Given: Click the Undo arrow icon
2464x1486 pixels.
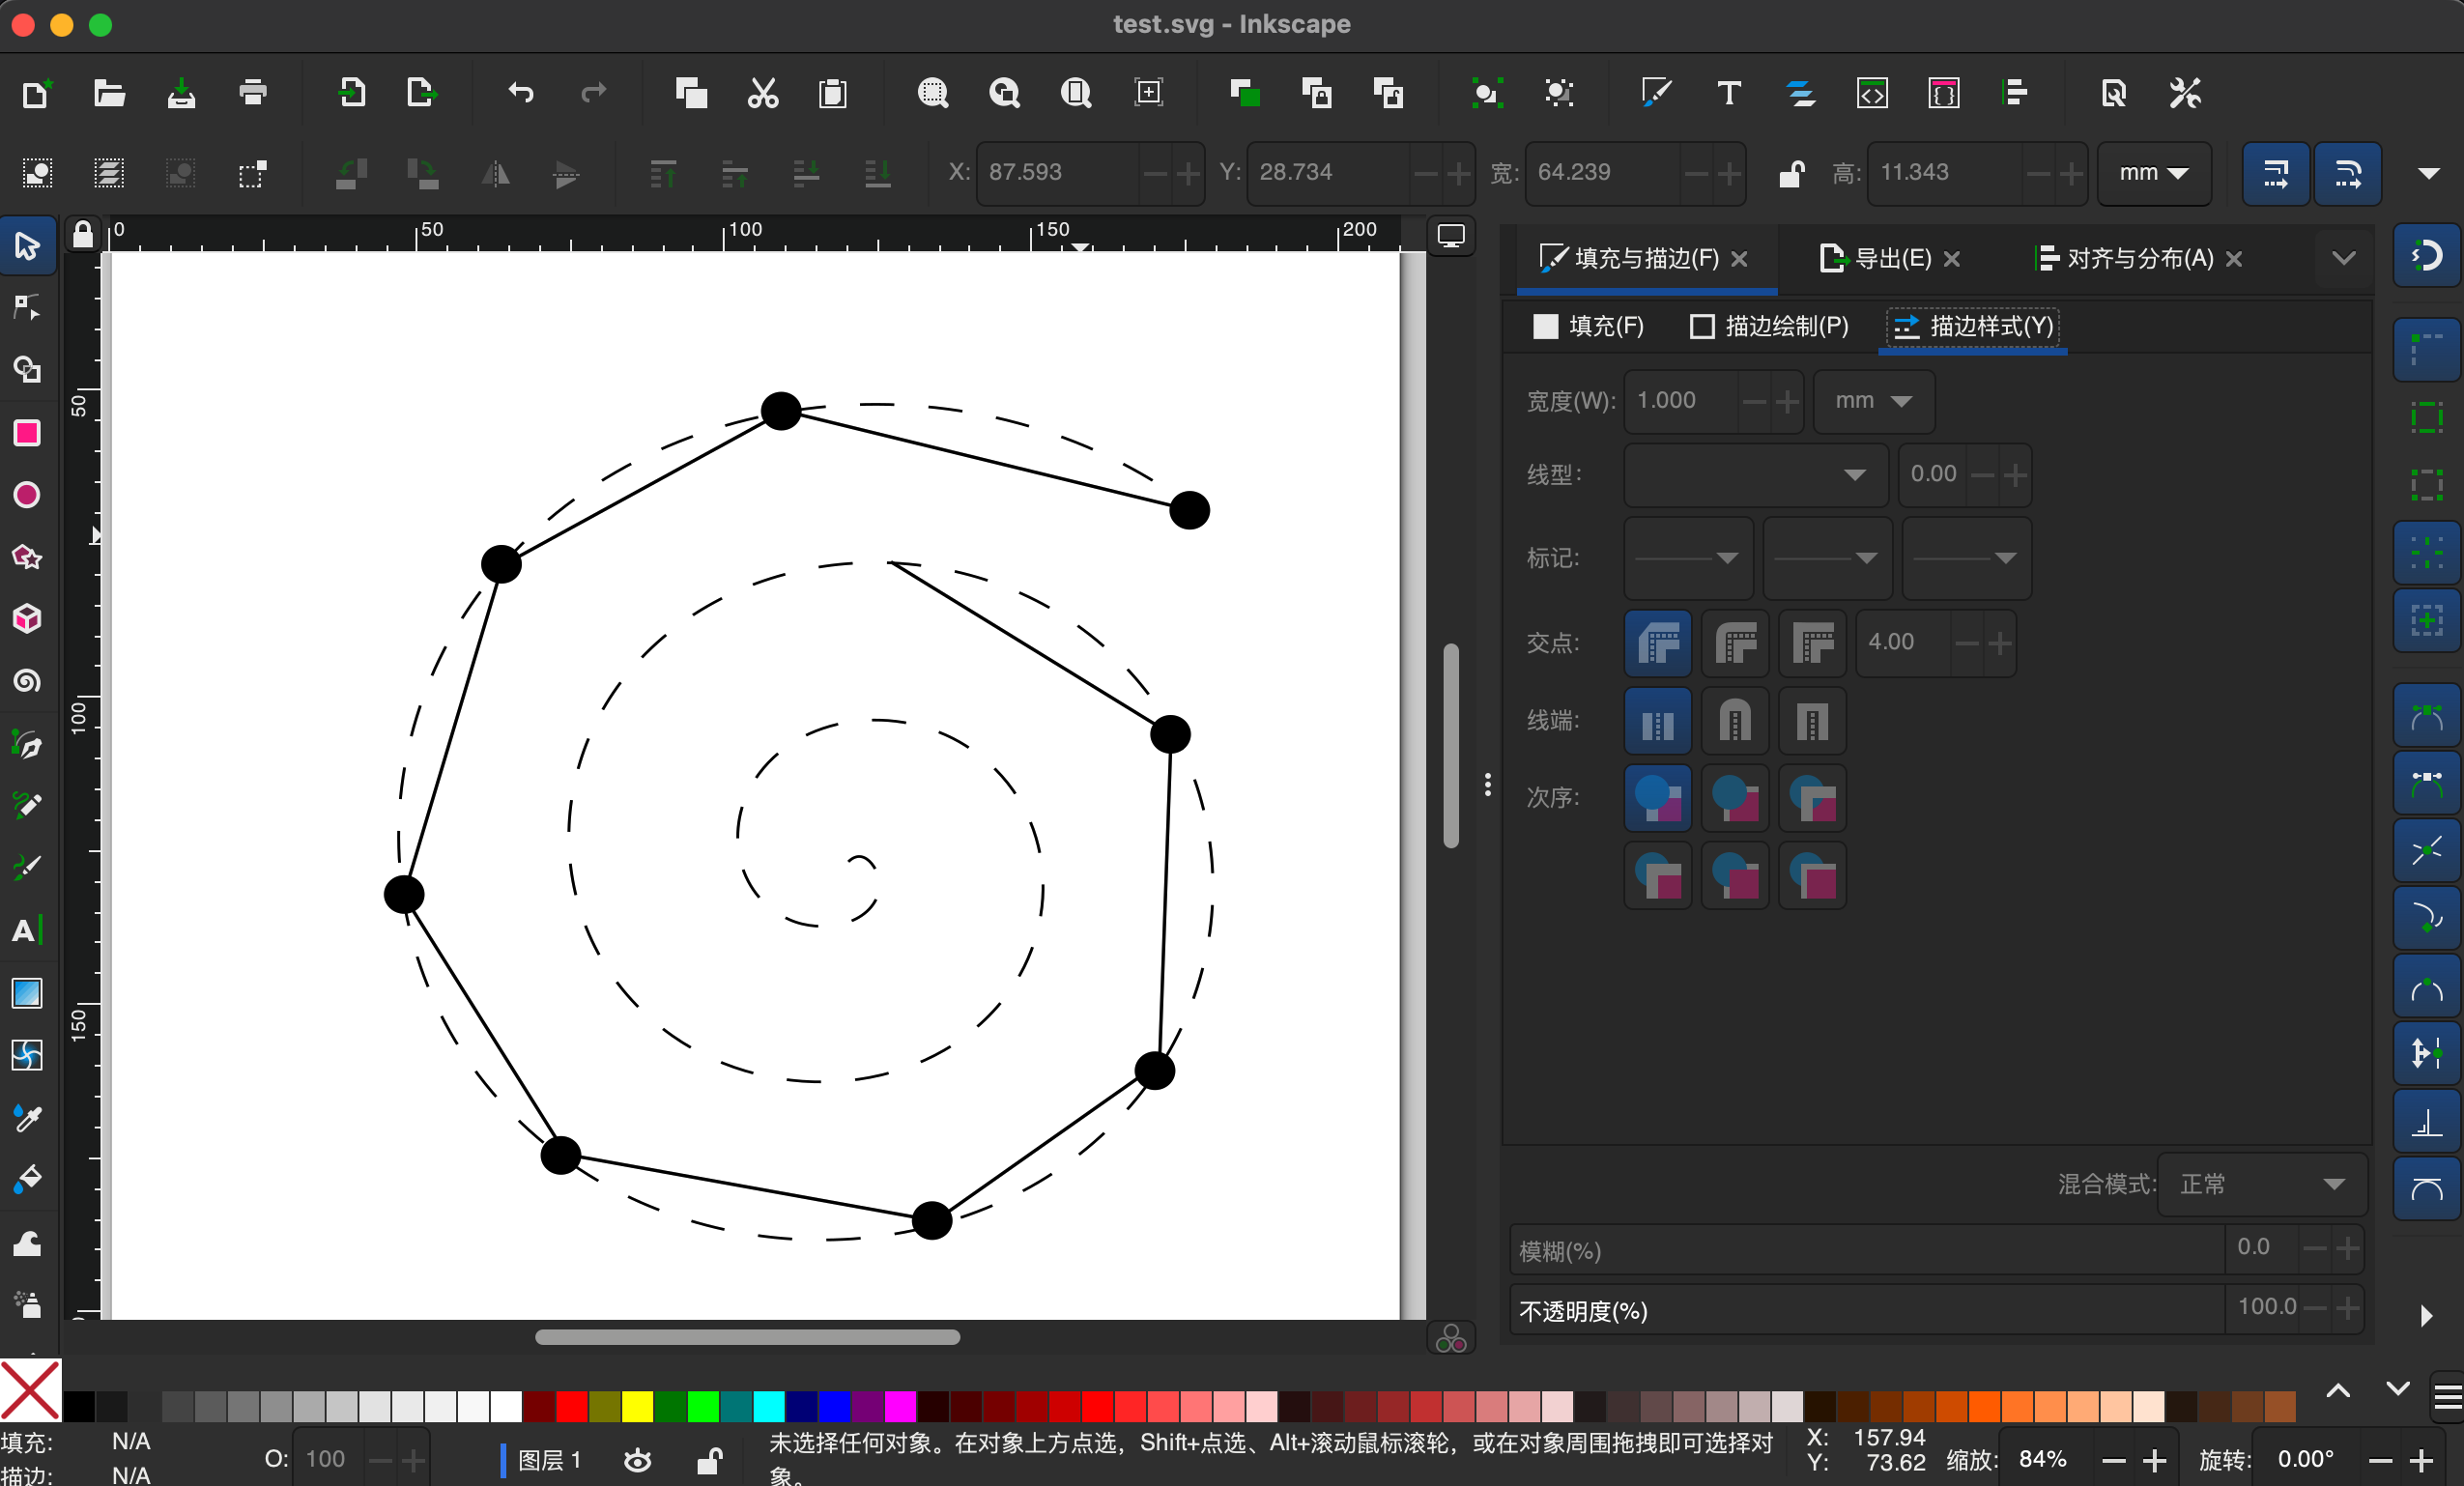Looking at the screenshot, I should (x=520, y=94).
